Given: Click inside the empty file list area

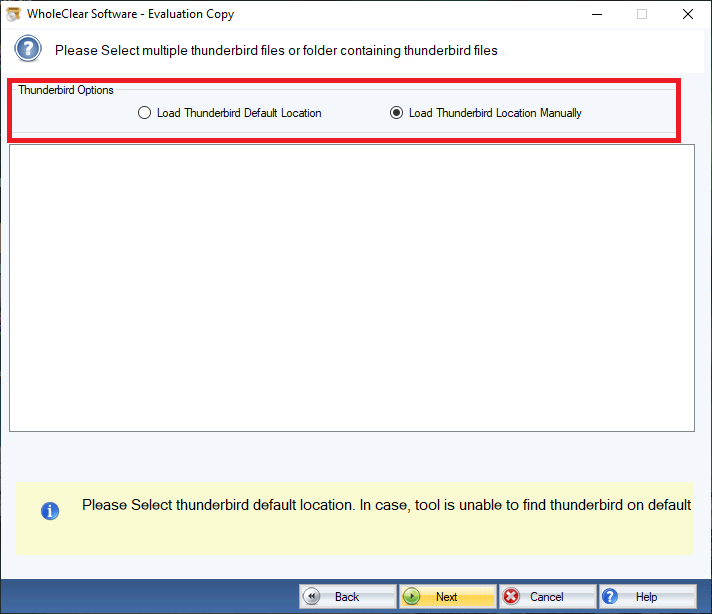Looking at the screenshot, I should point(352,288).
